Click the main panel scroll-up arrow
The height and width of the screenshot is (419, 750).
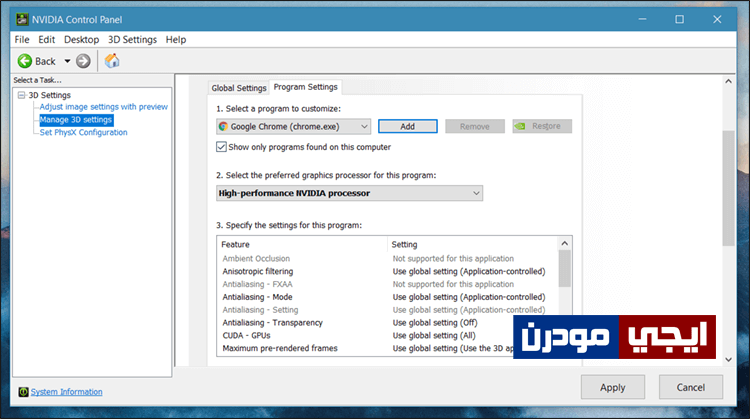click(728, 81)
